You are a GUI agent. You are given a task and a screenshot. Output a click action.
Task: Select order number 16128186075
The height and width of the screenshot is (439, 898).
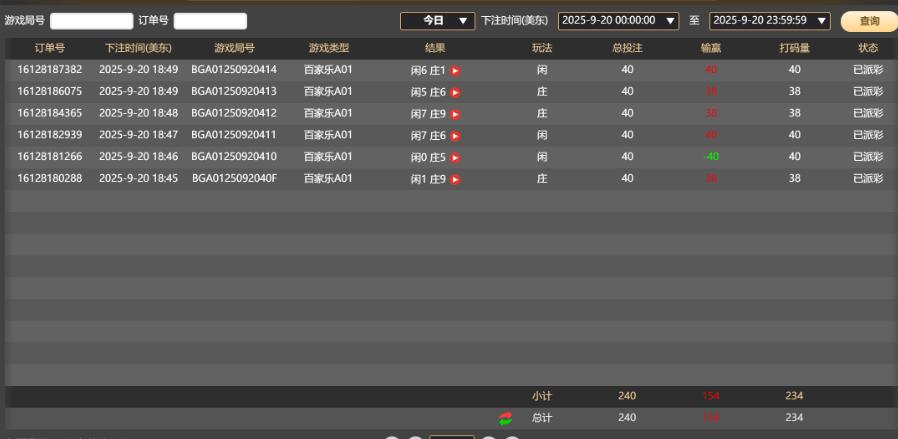tap(50, 92)
